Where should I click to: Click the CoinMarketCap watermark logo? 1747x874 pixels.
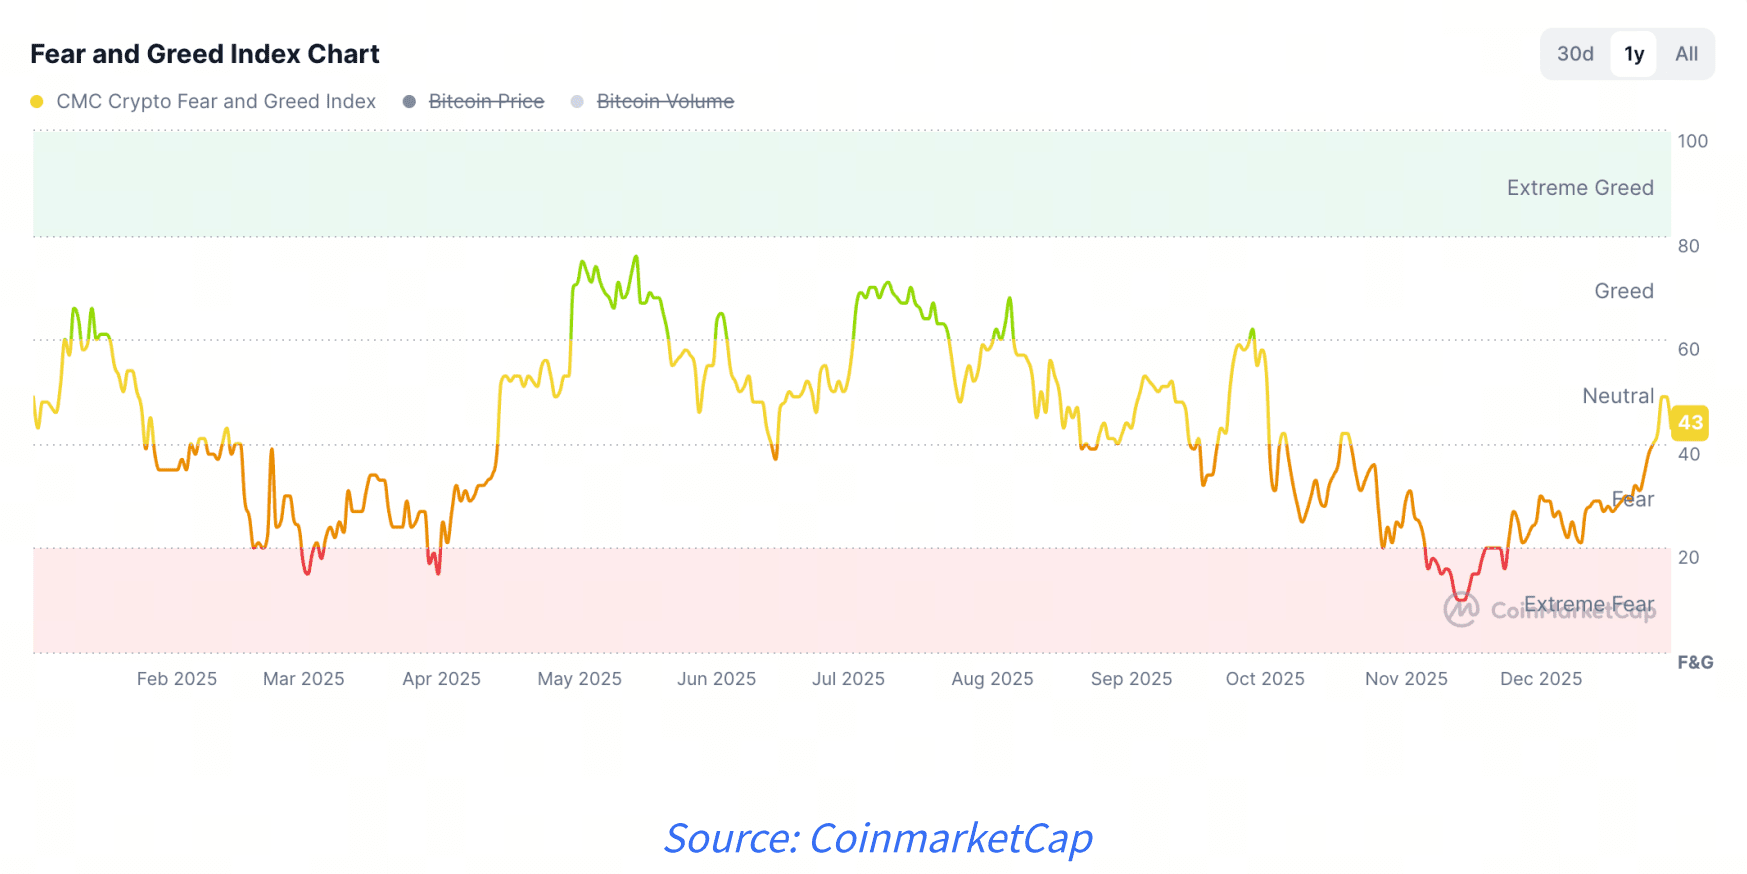coord(1462,610)
